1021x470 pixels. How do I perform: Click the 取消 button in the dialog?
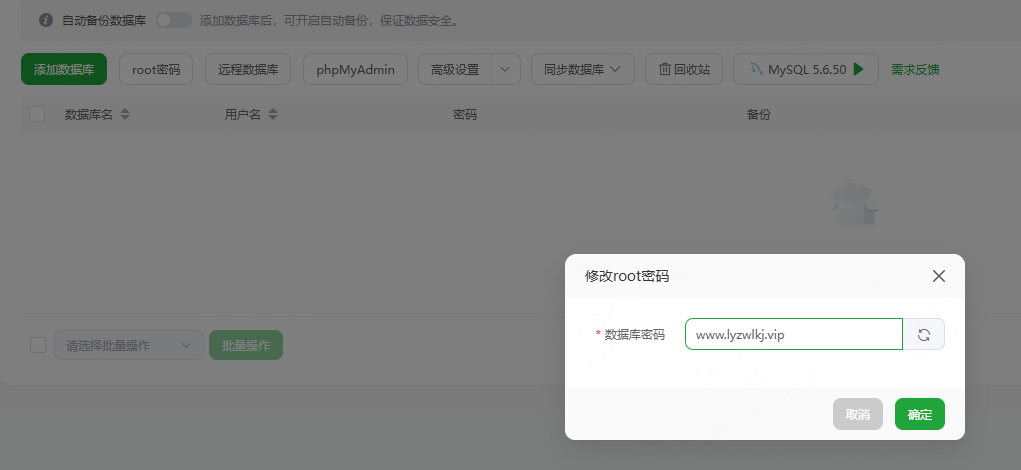tap(858, 414)
